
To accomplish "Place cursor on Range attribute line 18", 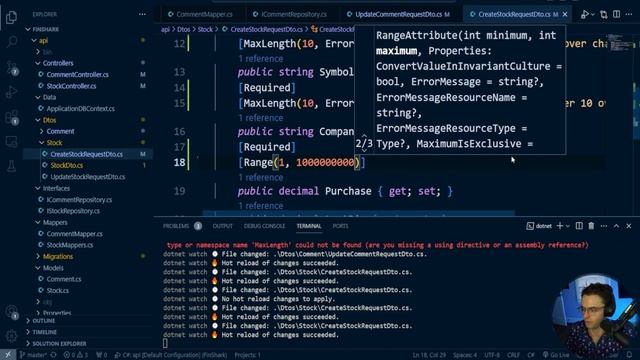I will point(302,162).
